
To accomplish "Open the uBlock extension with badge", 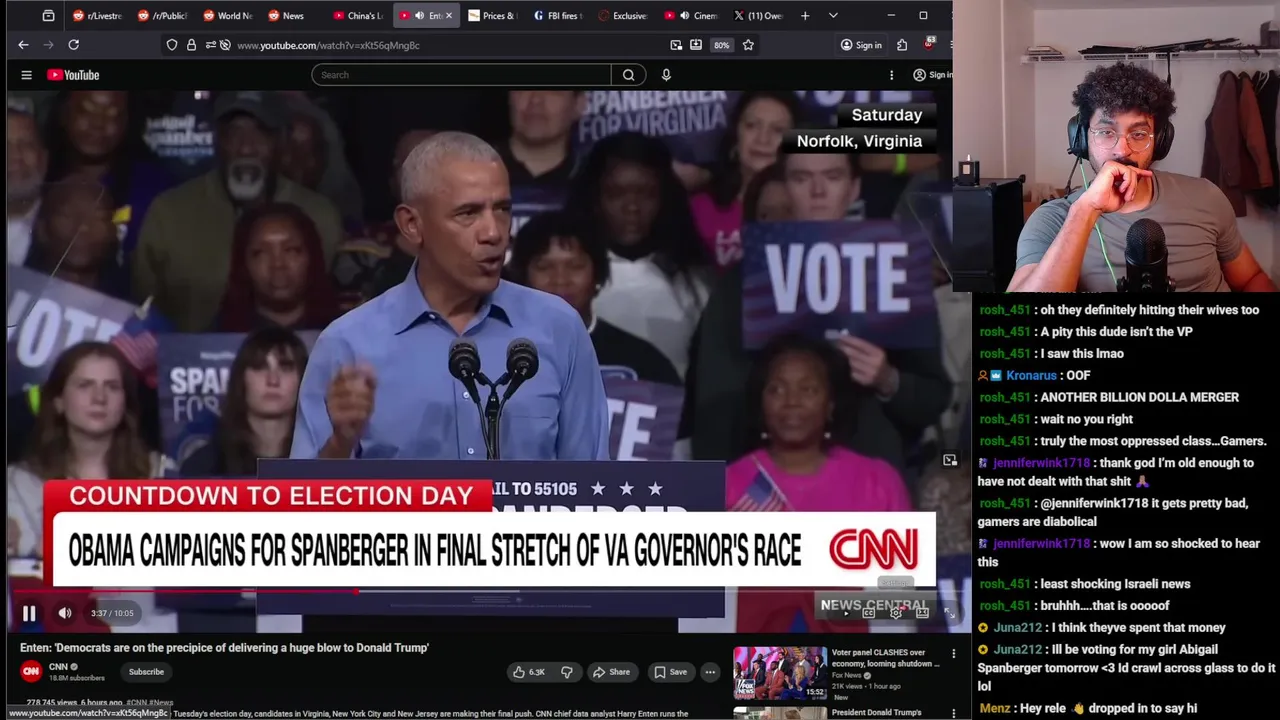I will point(929,44).
